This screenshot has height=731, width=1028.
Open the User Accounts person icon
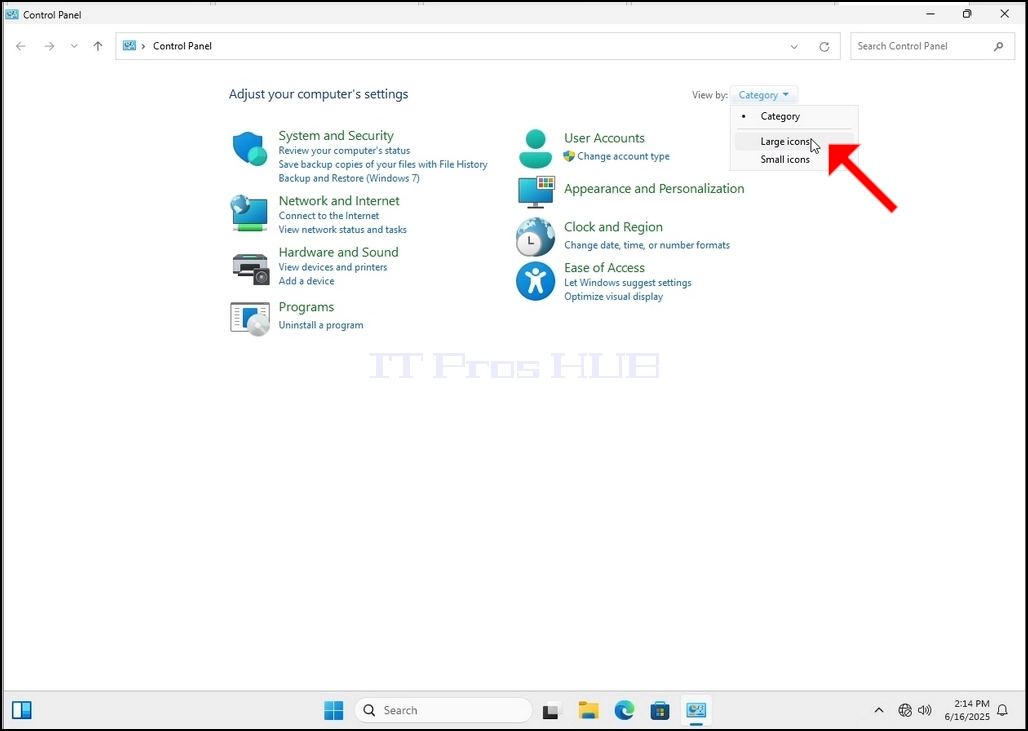536,149
